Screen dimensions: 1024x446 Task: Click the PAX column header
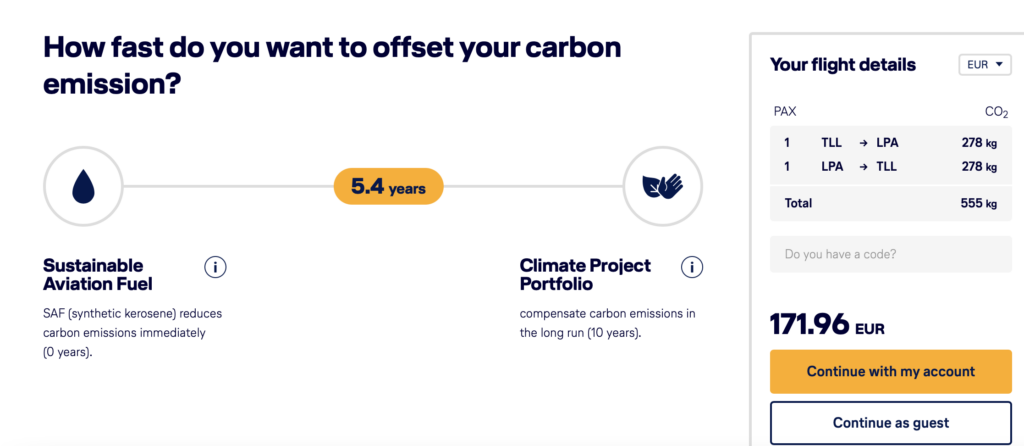(785, 112)
